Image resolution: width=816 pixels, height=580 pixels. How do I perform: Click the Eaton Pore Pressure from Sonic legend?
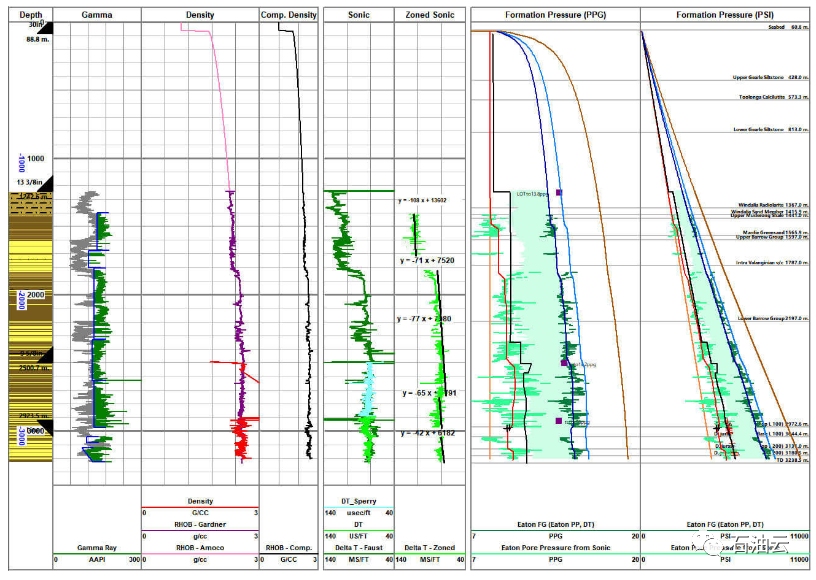click(x=554, y=547)
